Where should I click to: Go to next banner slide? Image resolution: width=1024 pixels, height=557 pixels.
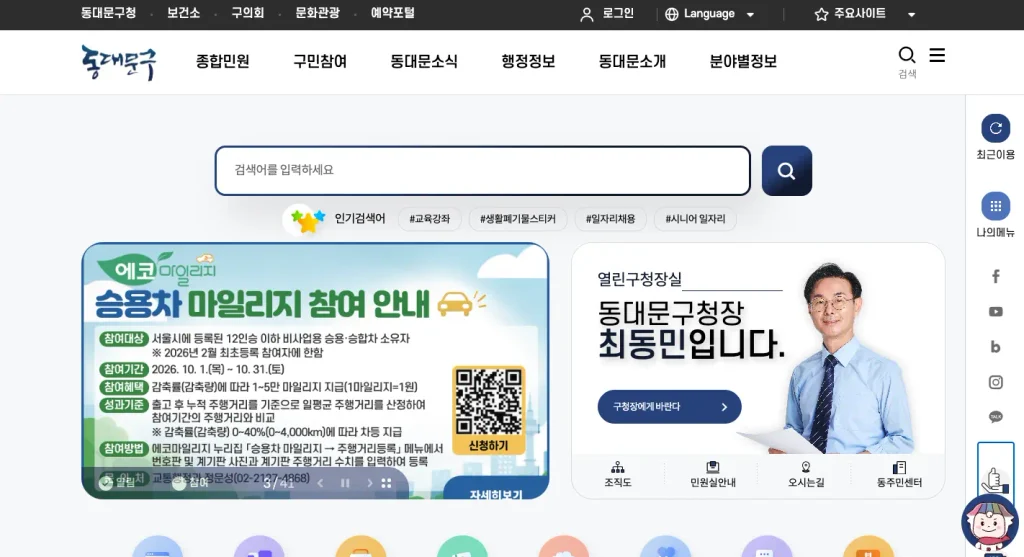[x=369, y=483]
